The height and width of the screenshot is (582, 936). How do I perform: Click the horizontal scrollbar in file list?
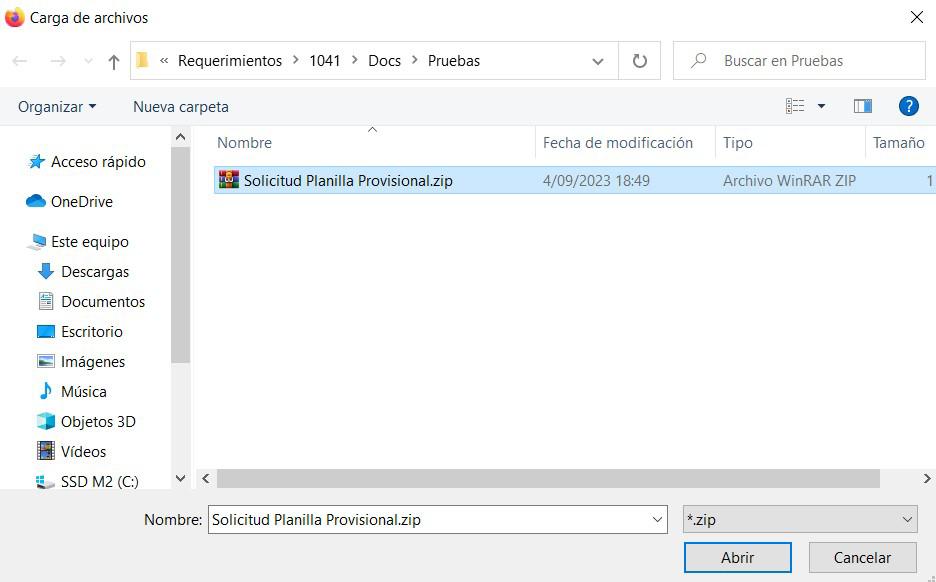click(548, 479)
